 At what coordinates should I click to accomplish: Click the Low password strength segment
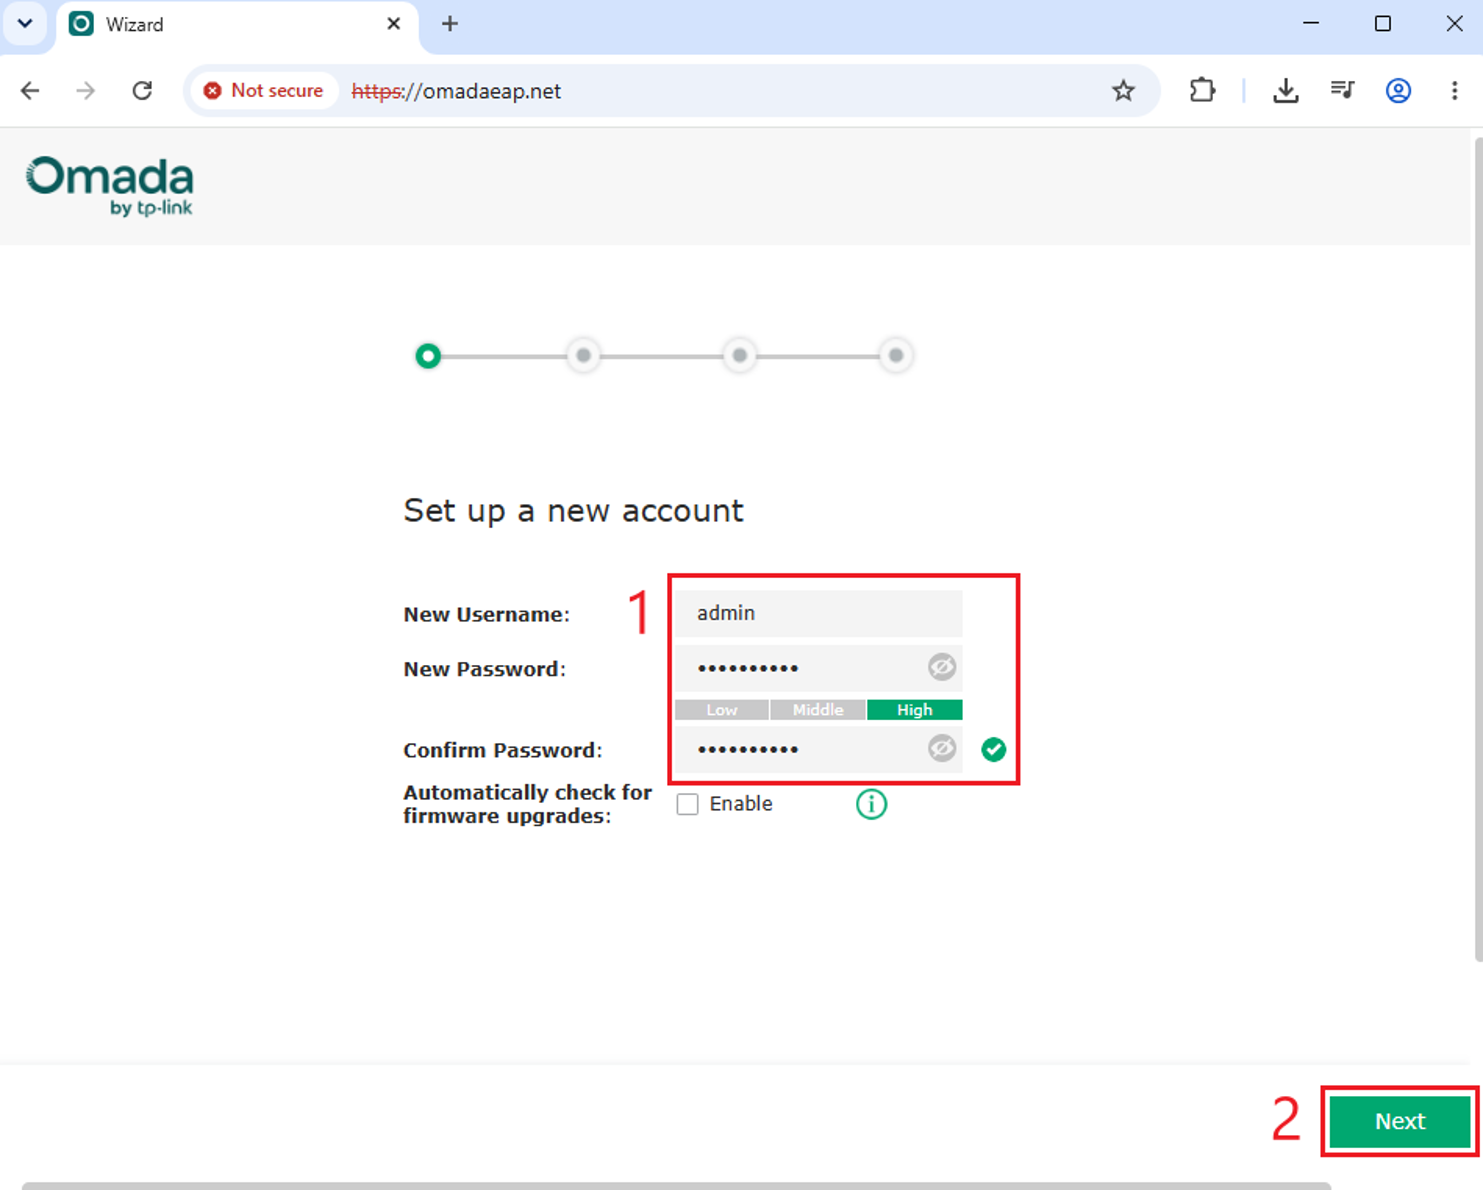tap(722, 710)
